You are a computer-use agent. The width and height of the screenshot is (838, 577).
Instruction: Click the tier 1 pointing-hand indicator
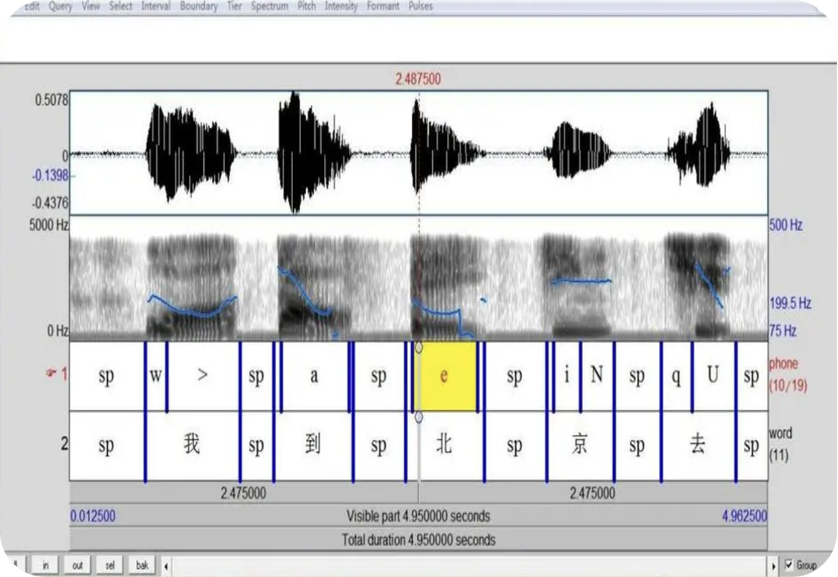point(52,373)
